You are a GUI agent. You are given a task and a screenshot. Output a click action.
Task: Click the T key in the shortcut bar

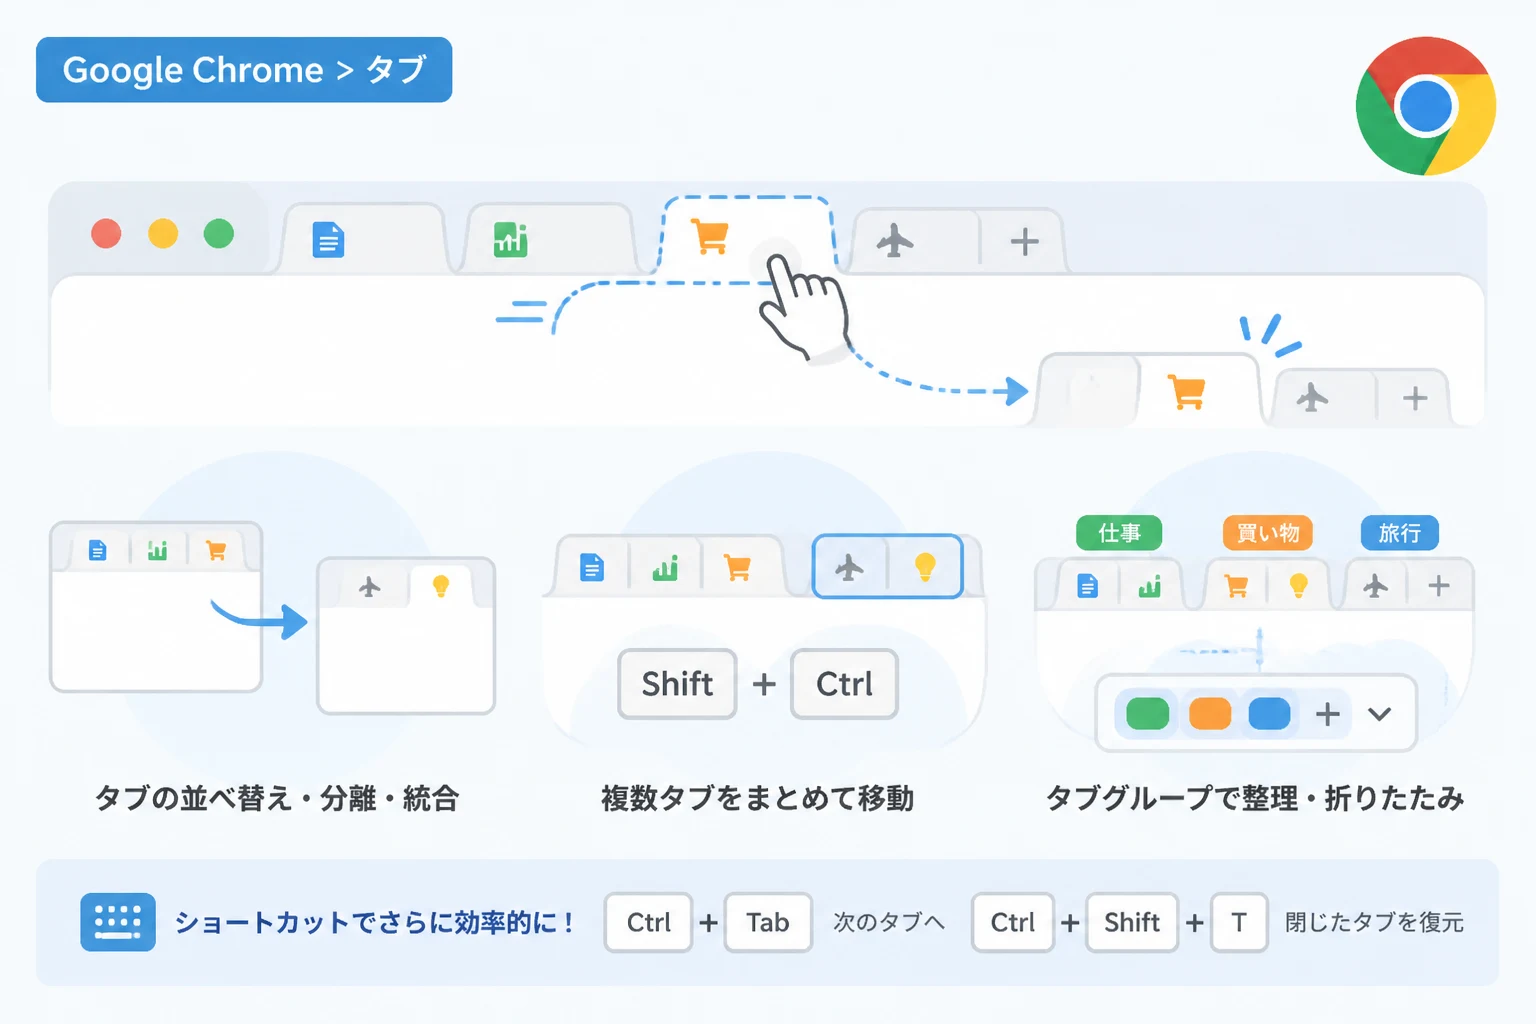coord(1239,922)
